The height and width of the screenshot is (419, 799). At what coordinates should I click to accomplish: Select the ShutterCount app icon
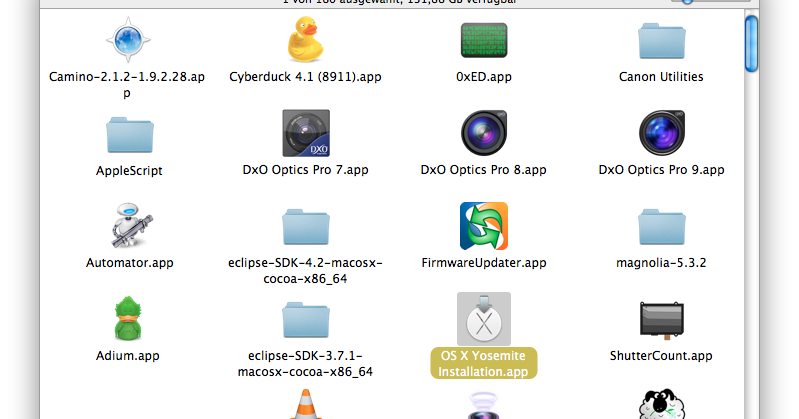661,321
